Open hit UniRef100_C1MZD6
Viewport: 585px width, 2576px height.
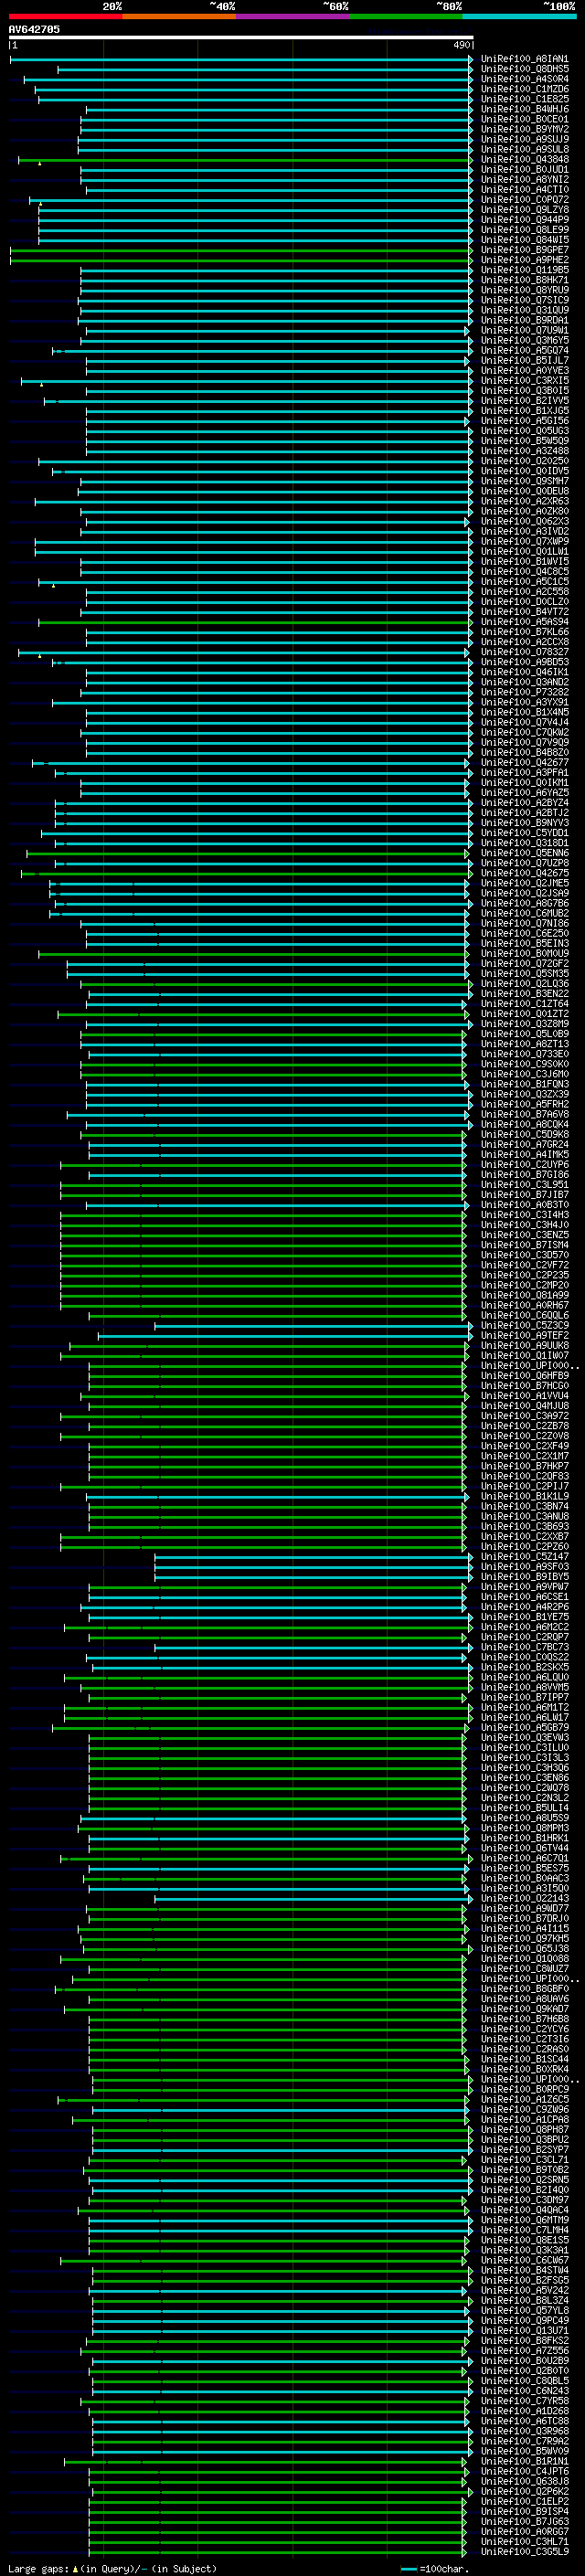[x=524, y=89]
